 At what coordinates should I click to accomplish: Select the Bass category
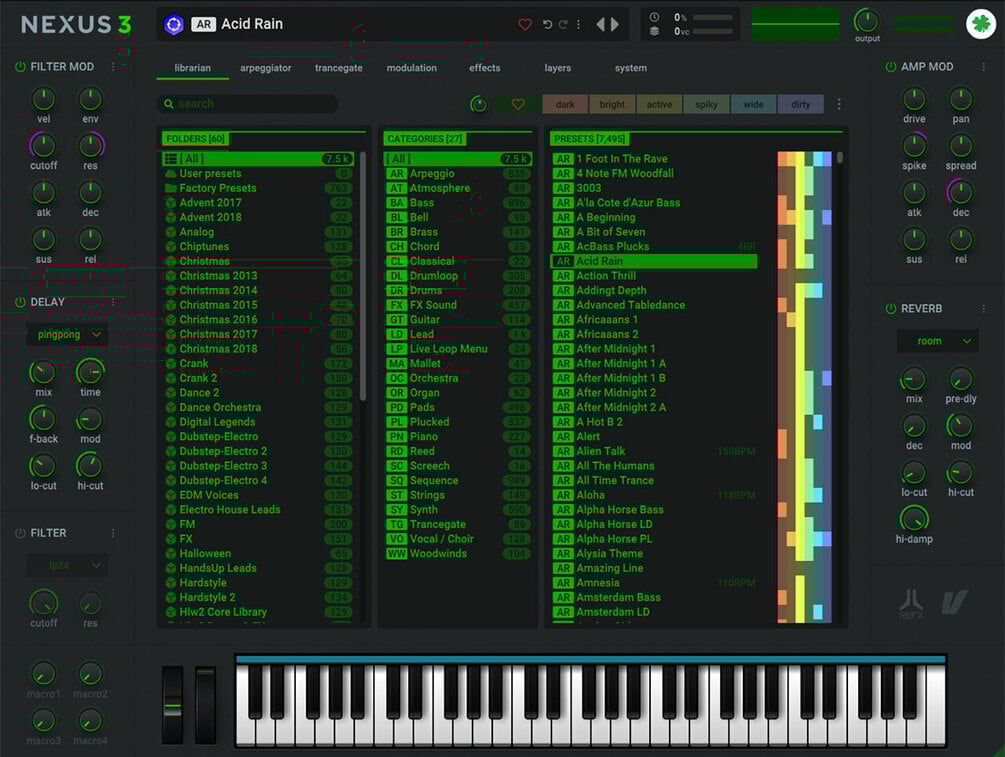click(458, 203)
